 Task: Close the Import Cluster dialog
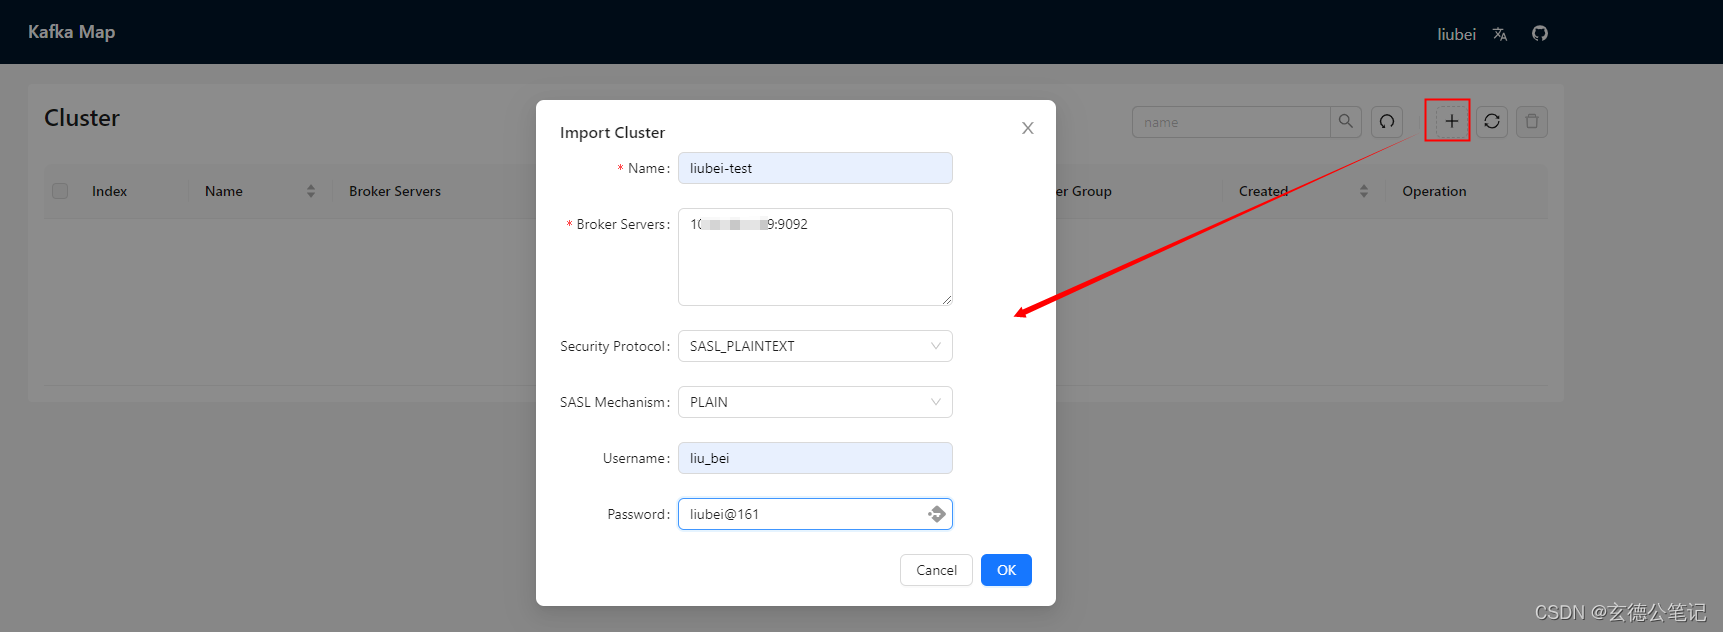[x=1028, y=128]
